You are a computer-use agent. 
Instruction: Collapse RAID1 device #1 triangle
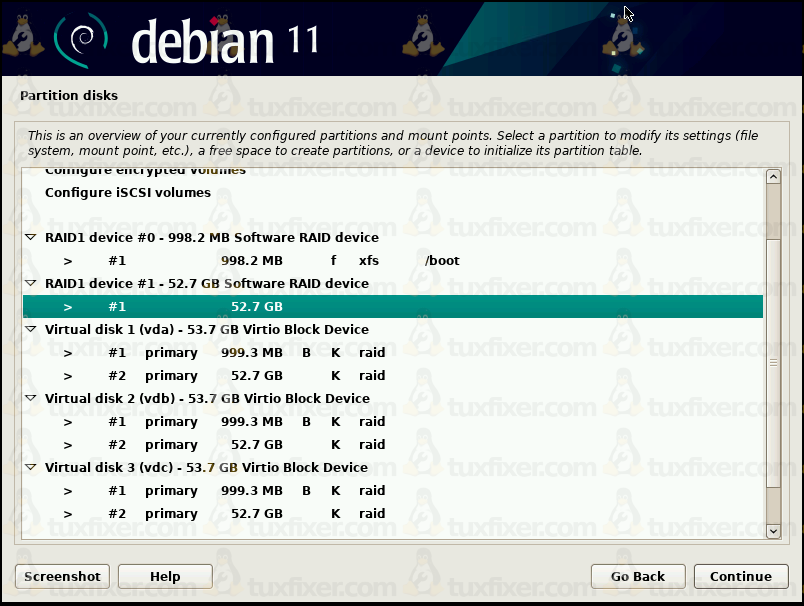30,284
